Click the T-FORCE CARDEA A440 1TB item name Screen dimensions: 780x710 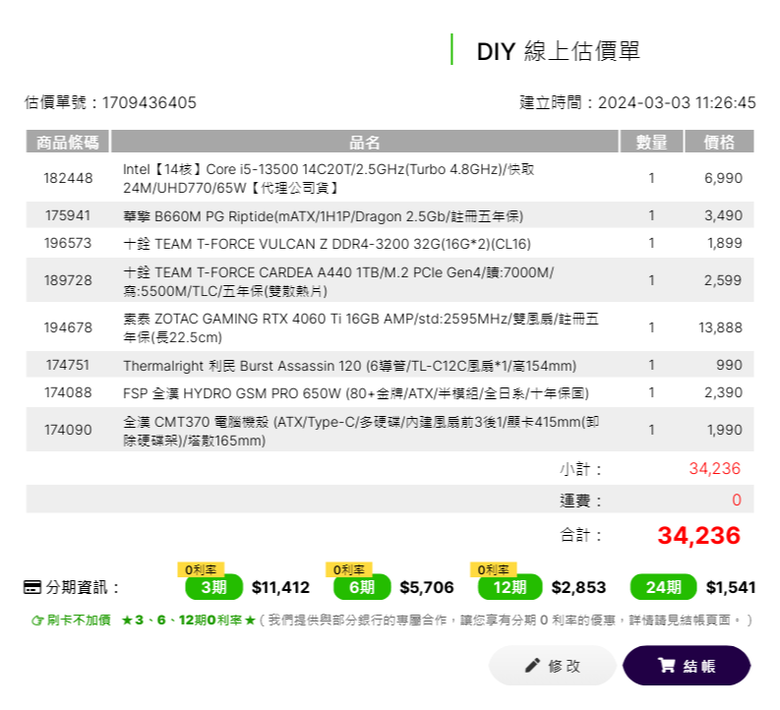tap(339, 282)
